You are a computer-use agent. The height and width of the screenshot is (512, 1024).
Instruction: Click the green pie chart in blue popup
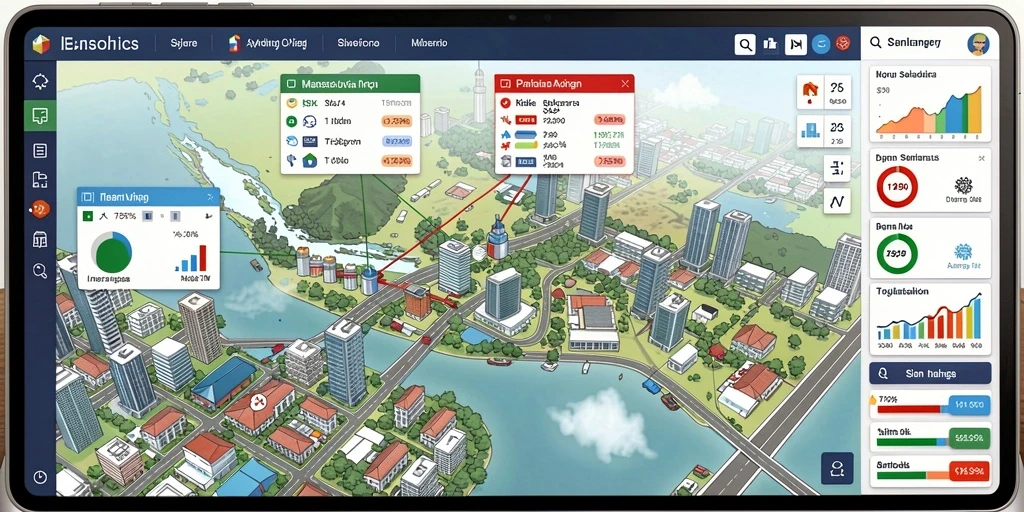[x=112, y=253]
